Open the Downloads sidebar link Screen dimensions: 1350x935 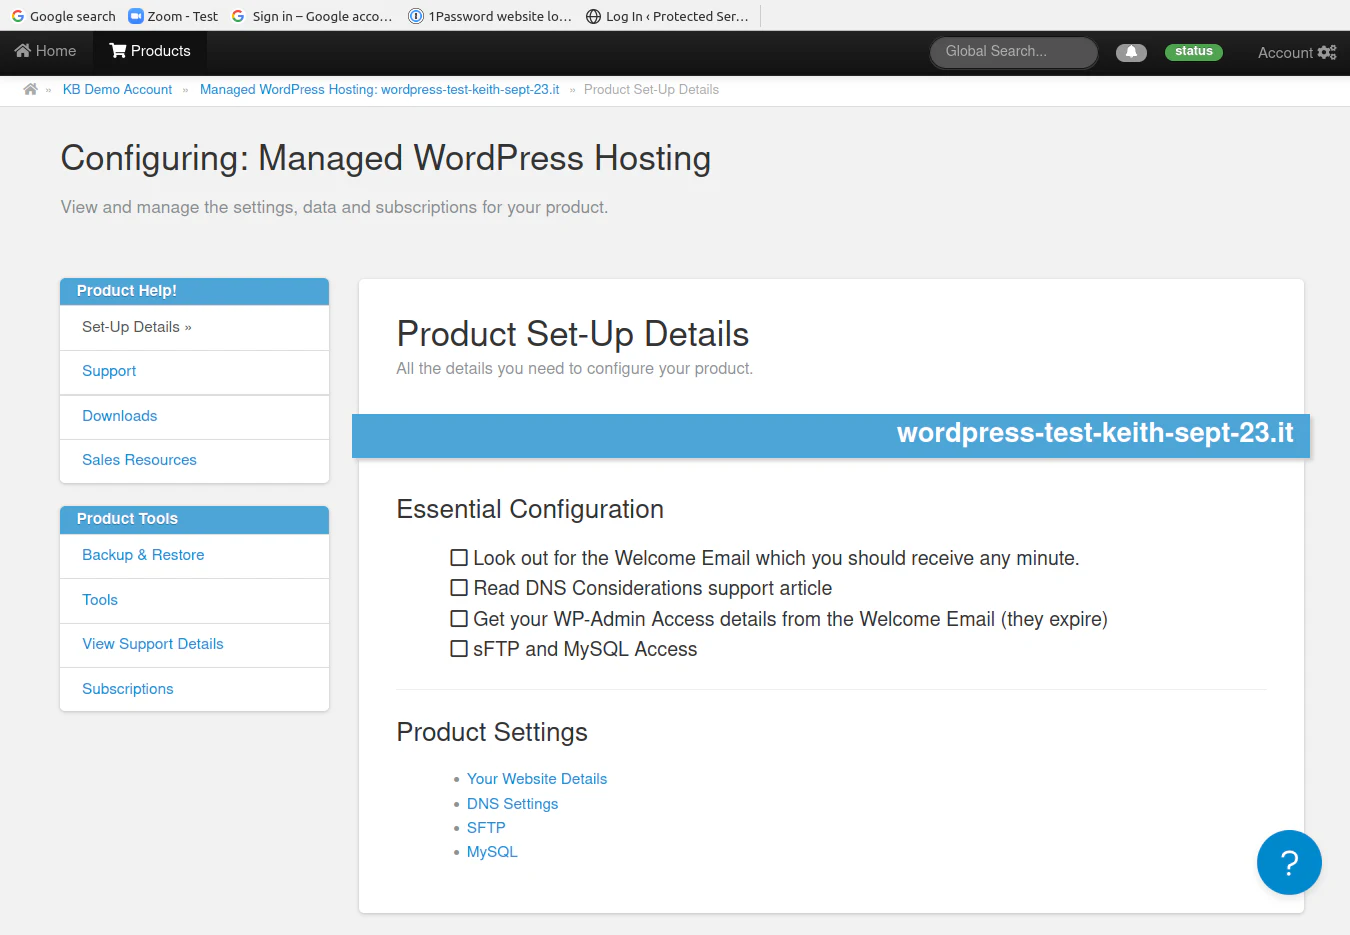(194, 417)
